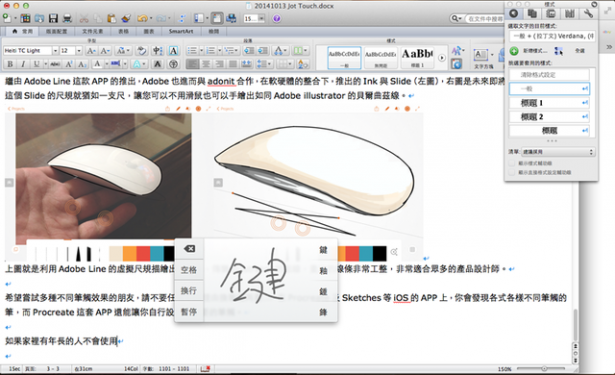The image size is (615, 375).
Task: Cut selection with scissors icon
Action: (x=84, y=18)
